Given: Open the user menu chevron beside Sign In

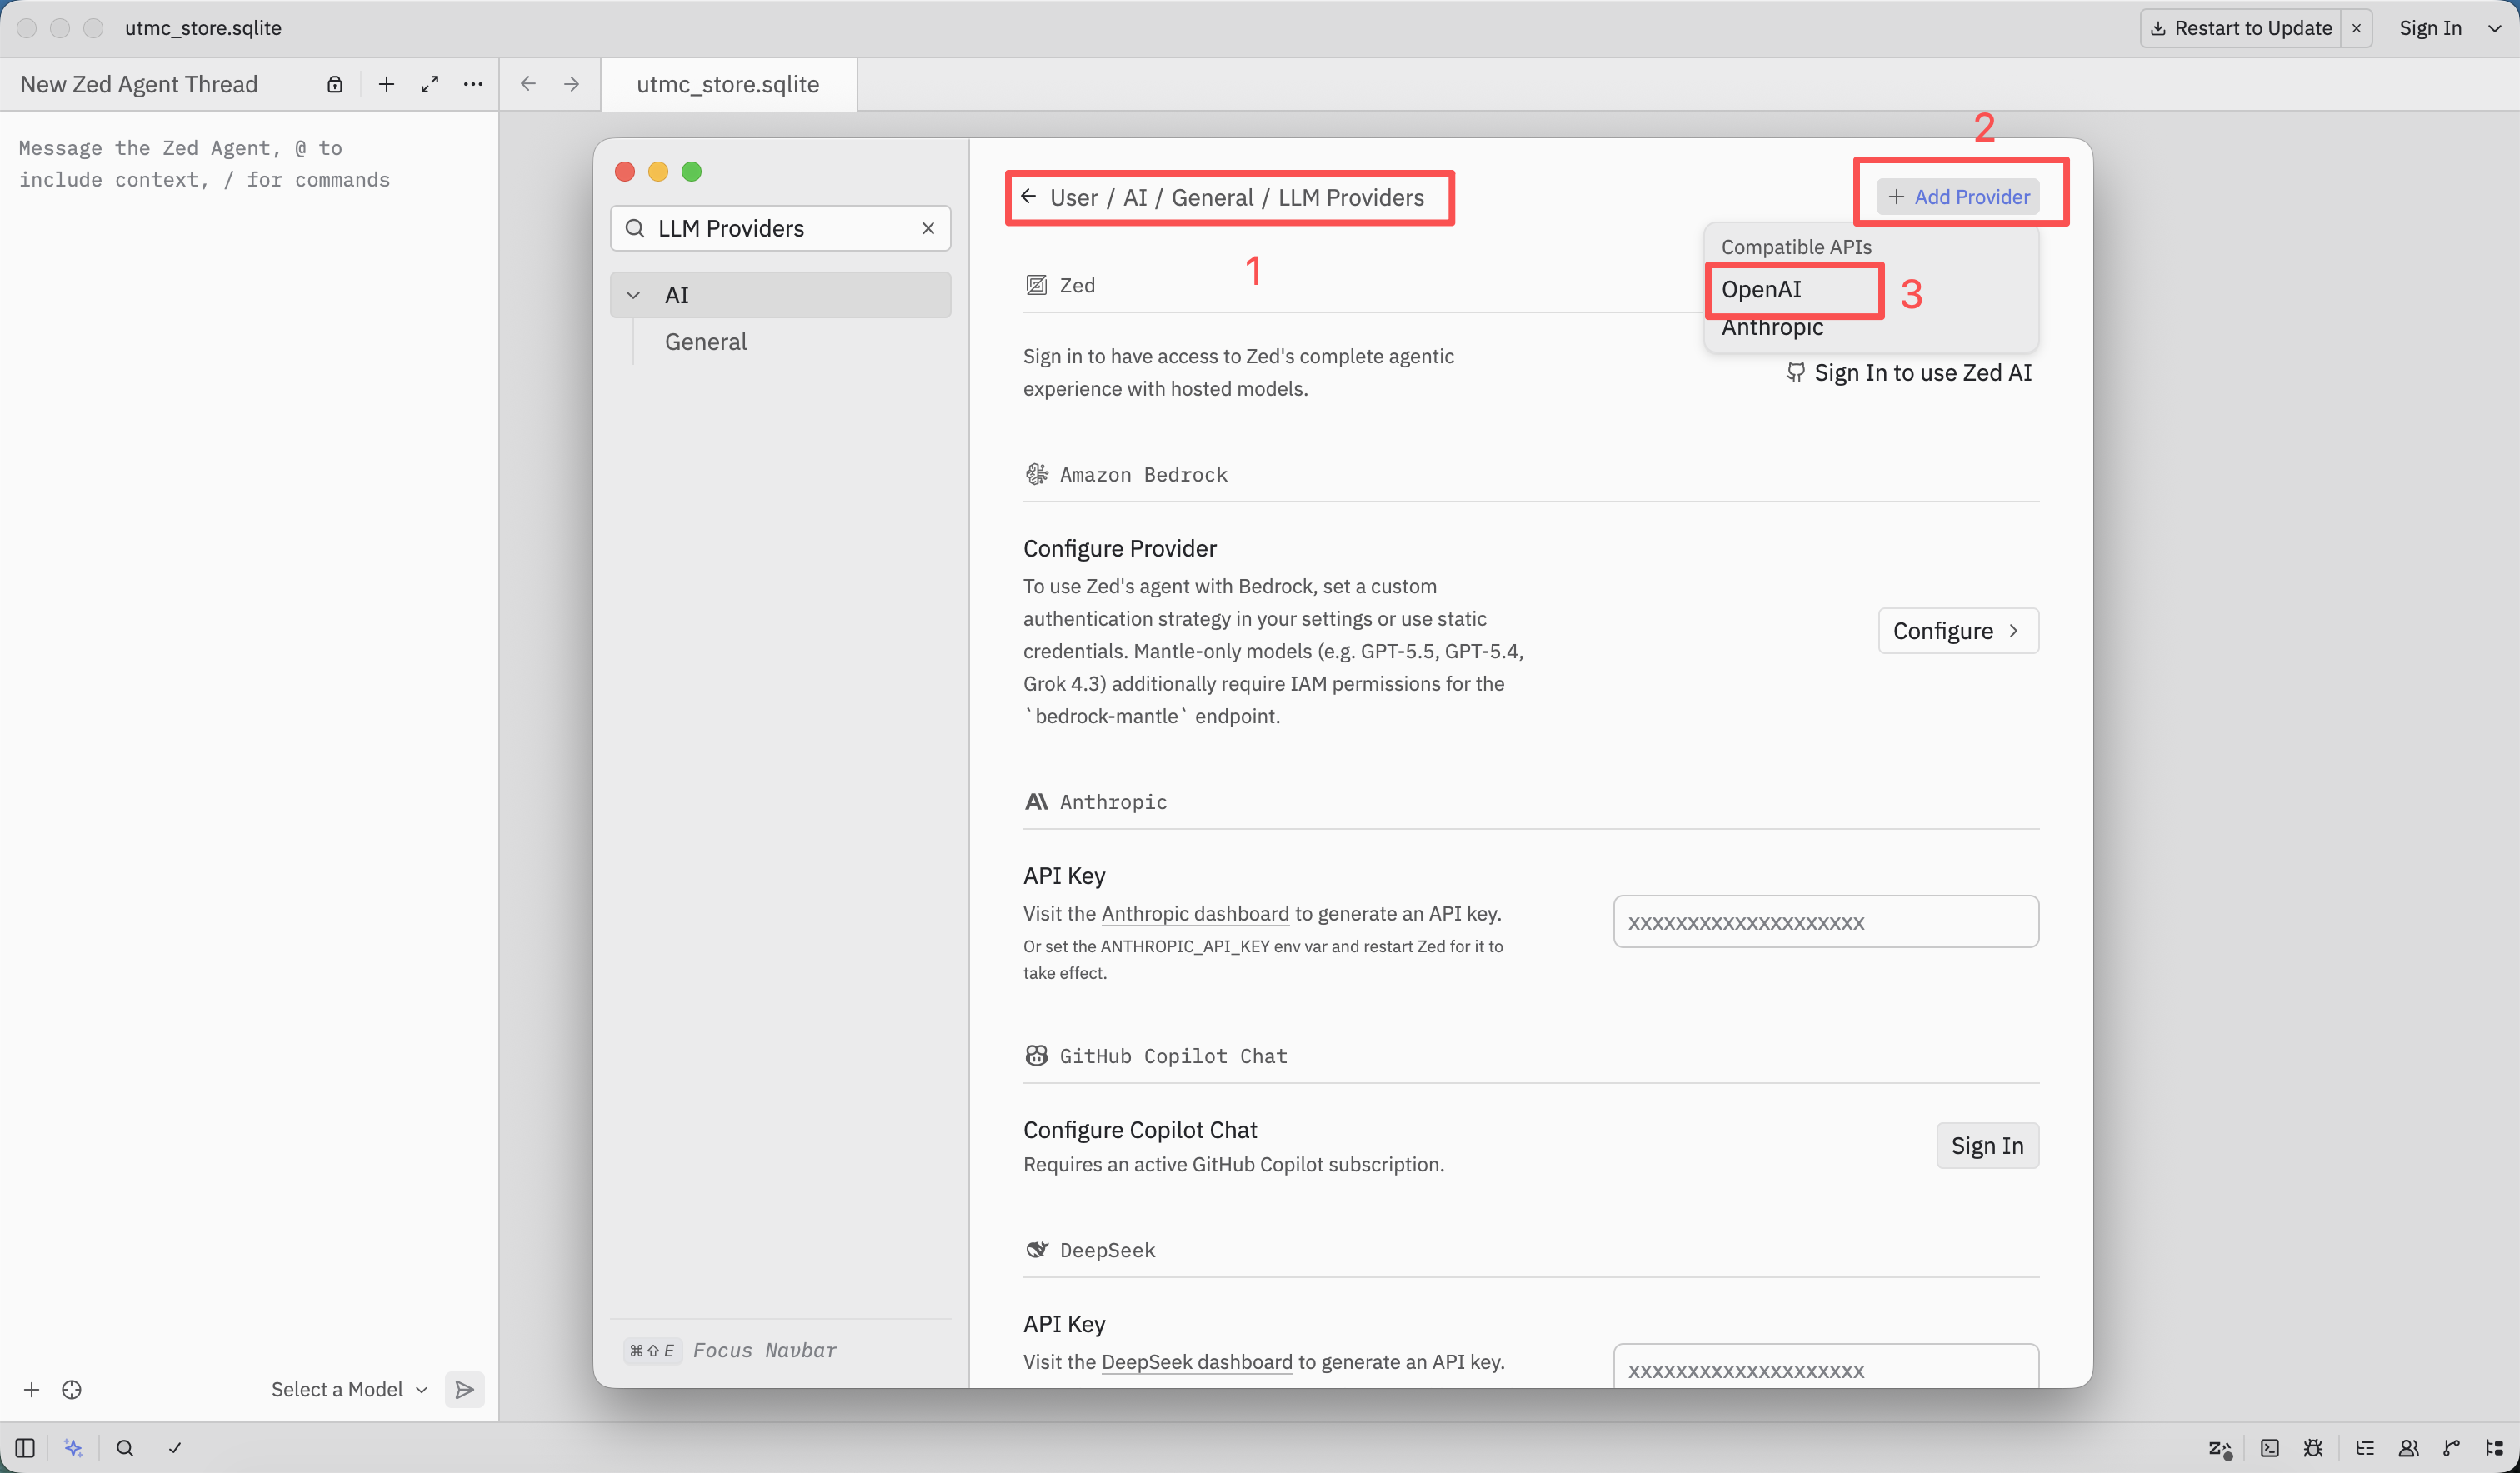Looking at the screenshot, I should (2494, 28).
